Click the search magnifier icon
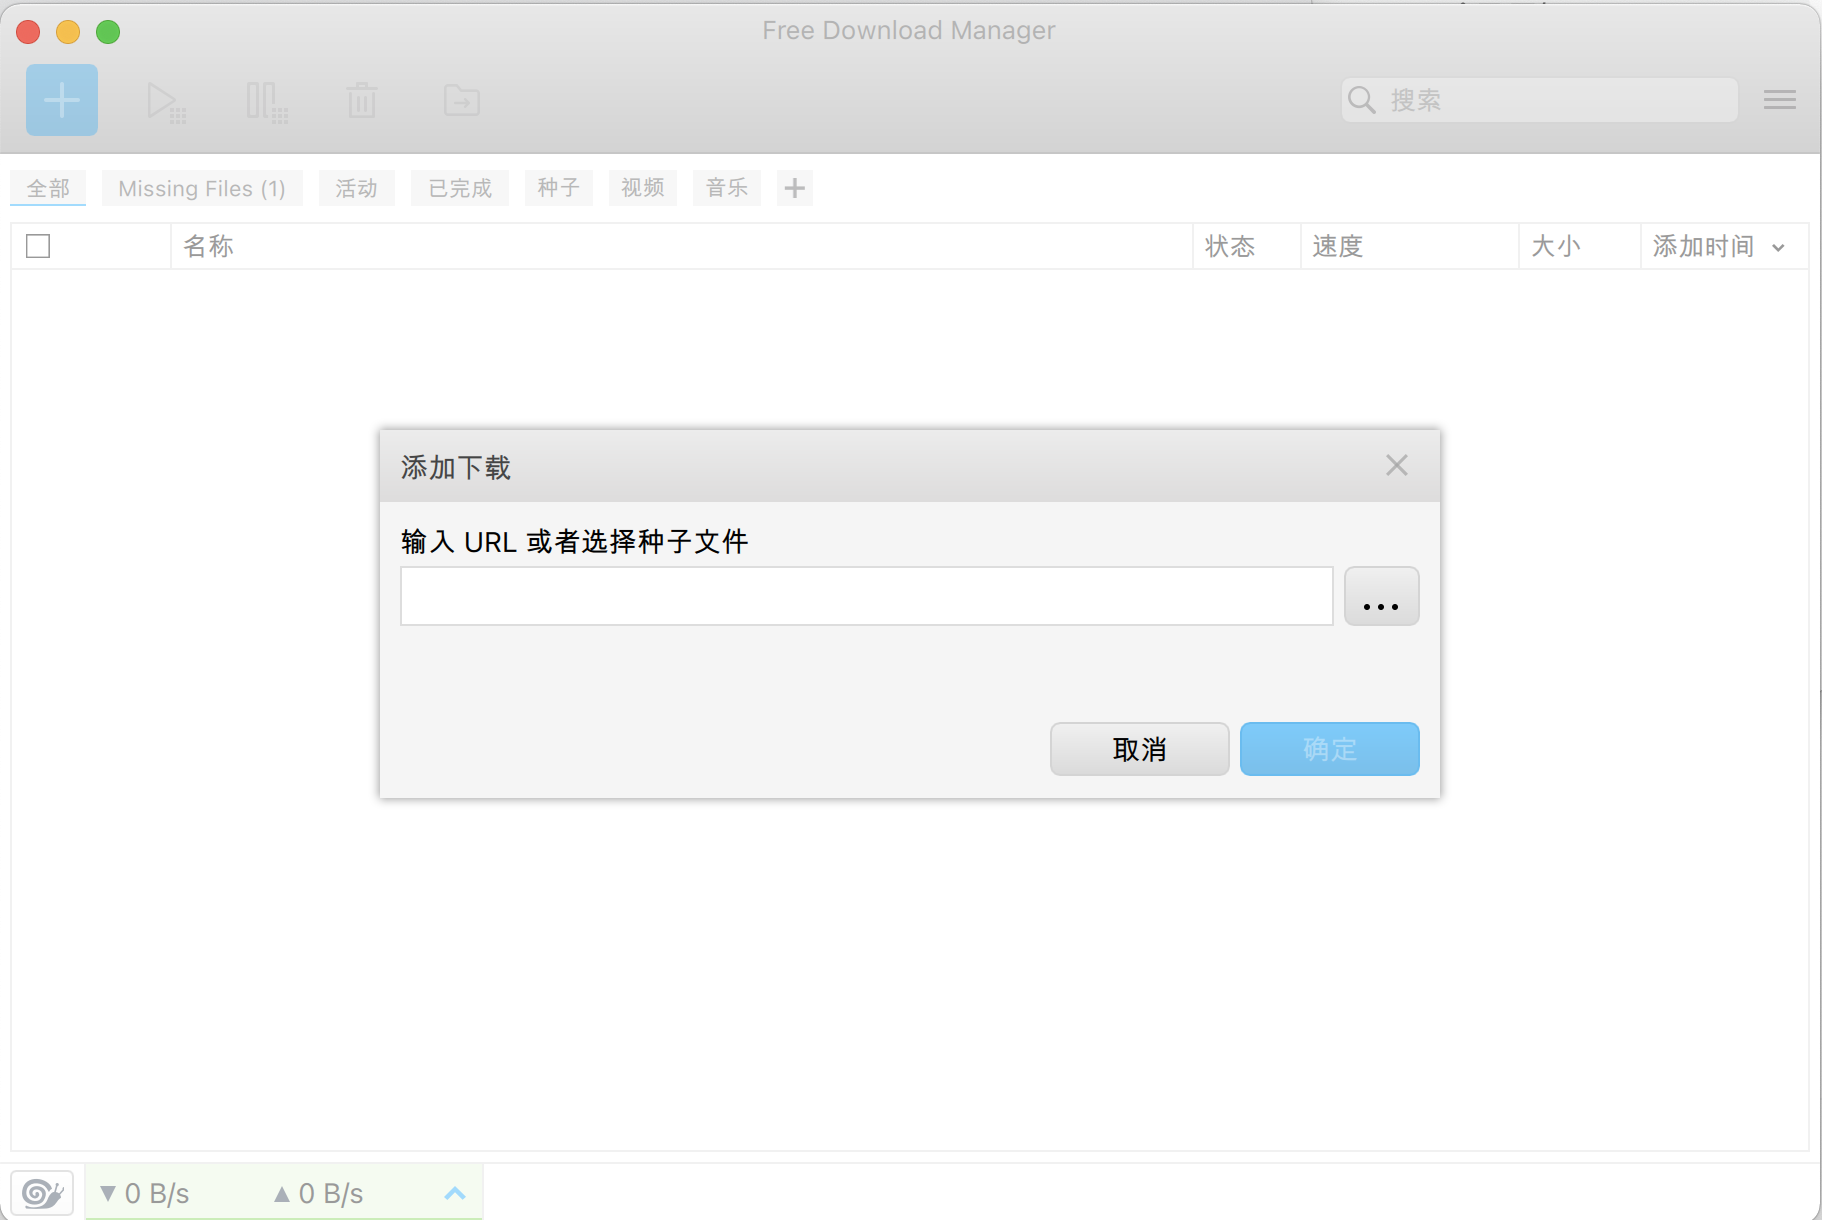This screenshot has width=1822, height=1220. pyautogui.click(x=1362, y=100)
